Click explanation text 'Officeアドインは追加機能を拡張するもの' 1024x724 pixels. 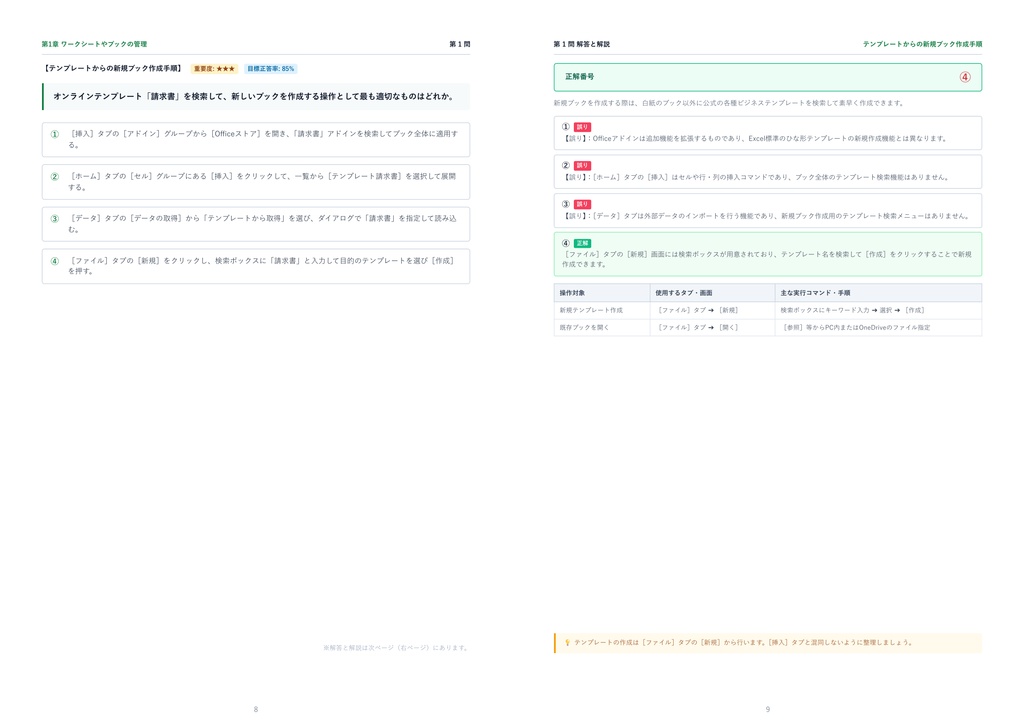(754, 138)
